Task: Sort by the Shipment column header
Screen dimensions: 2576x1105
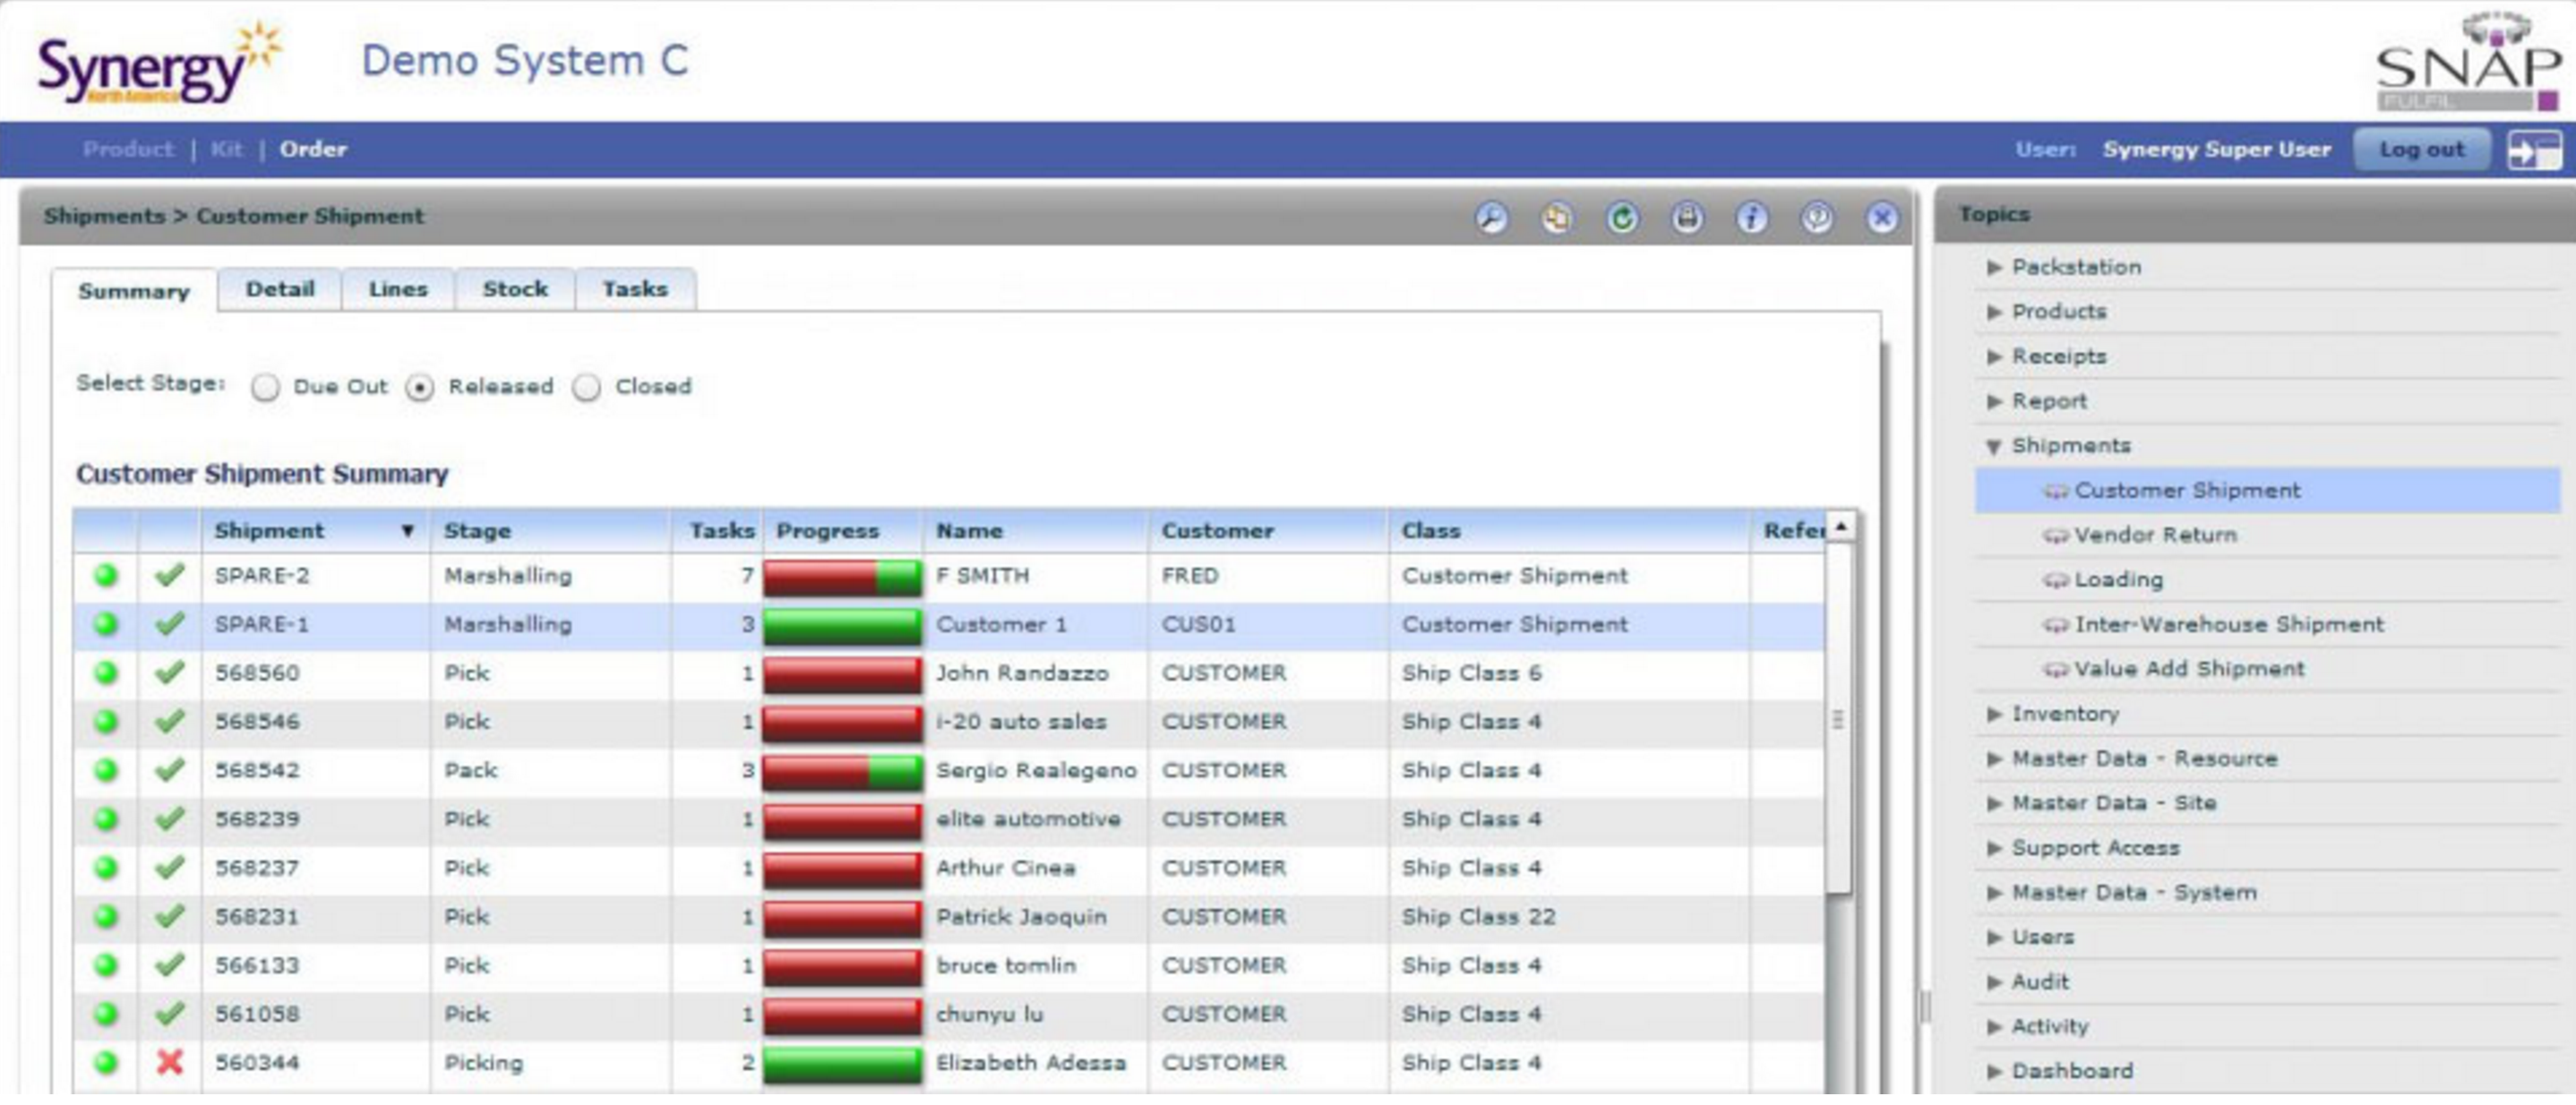Action: tap(270, 531)
